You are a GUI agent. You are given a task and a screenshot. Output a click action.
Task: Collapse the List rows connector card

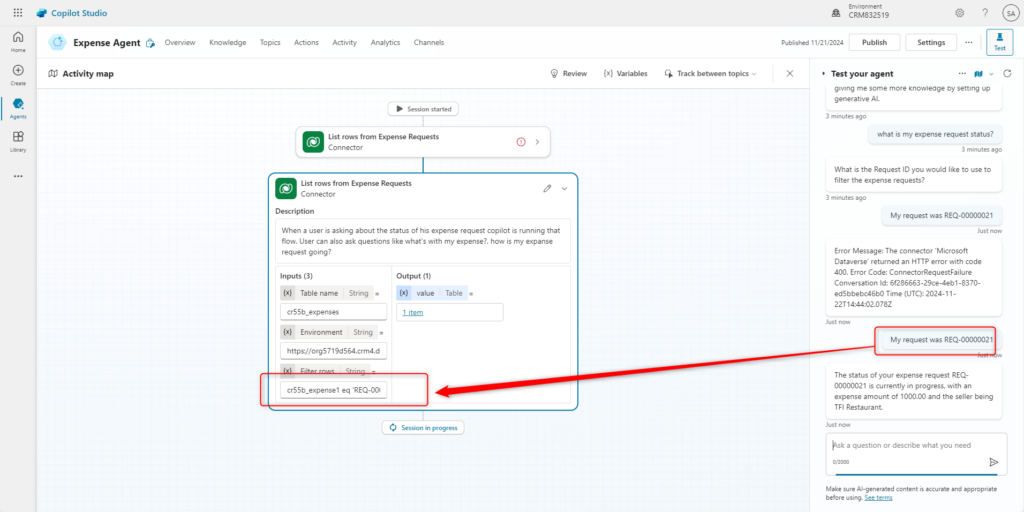pyautogui.click(x=565, y=188)
